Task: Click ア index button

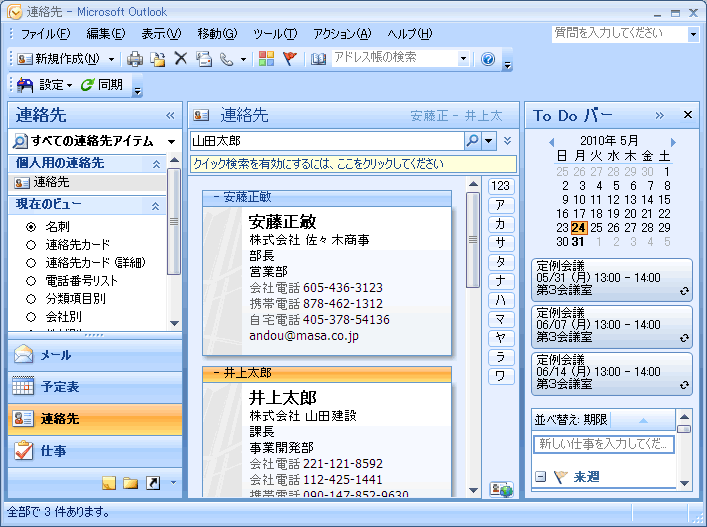Action: click(500, 205)
